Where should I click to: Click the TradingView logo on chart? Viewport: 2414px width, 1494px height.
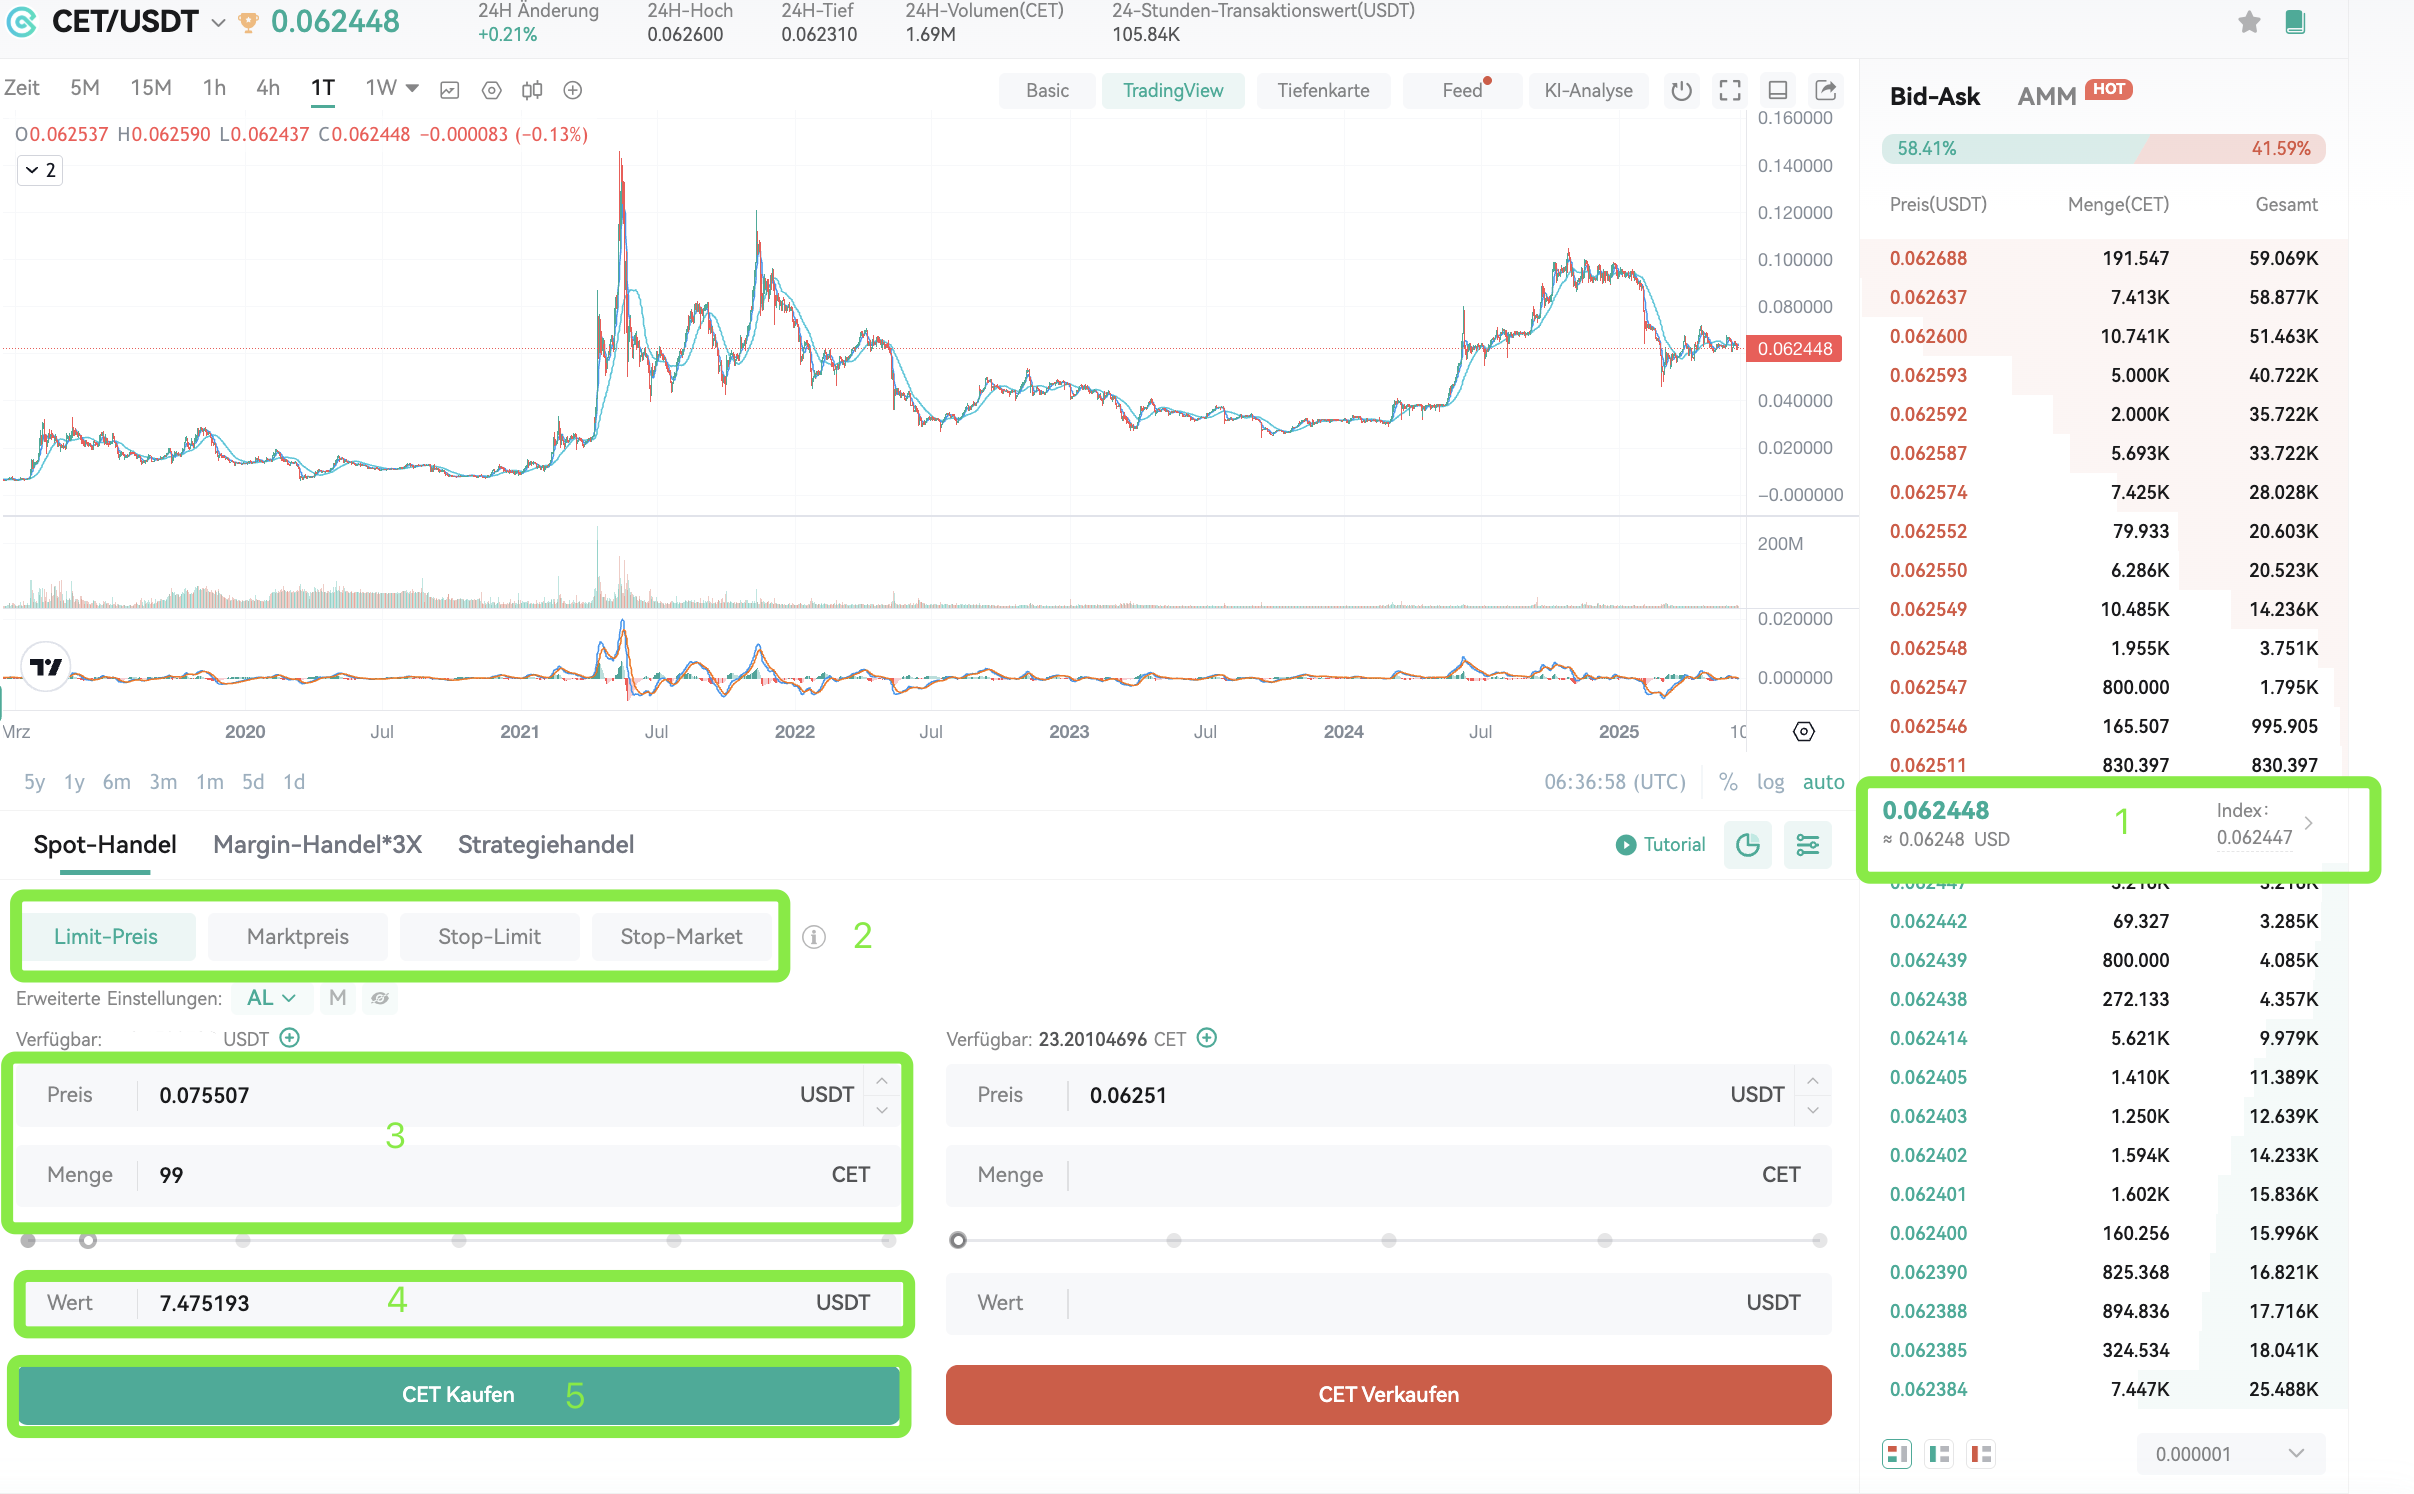click(46, 666)
